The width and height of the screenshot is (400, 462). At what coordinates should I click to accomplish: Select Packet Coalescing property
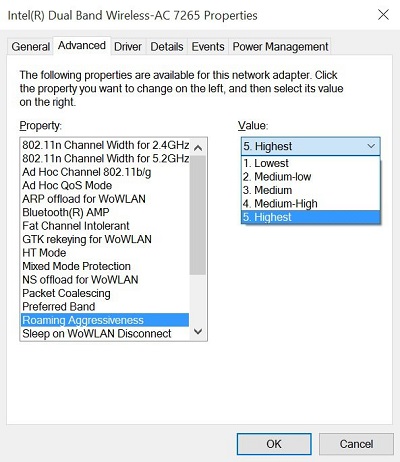(105, 293)
